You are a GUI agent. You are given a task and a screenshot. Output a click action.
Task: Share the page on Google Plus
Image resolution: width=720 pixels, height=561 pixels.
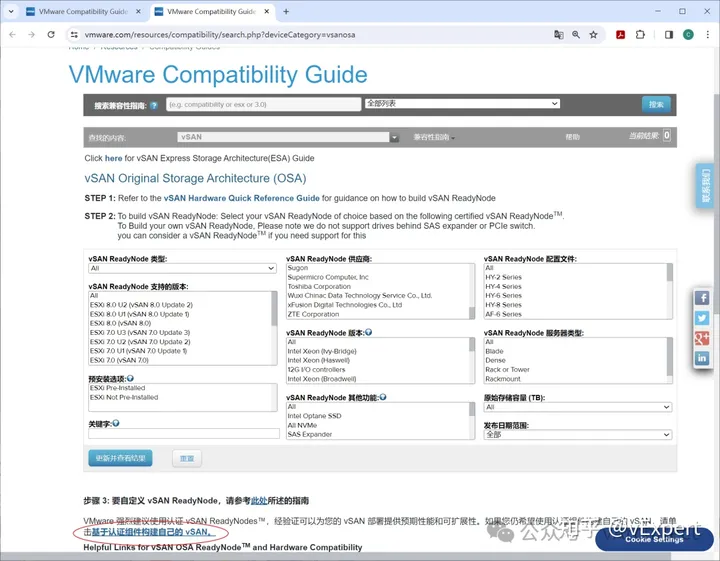click(702, 338)
